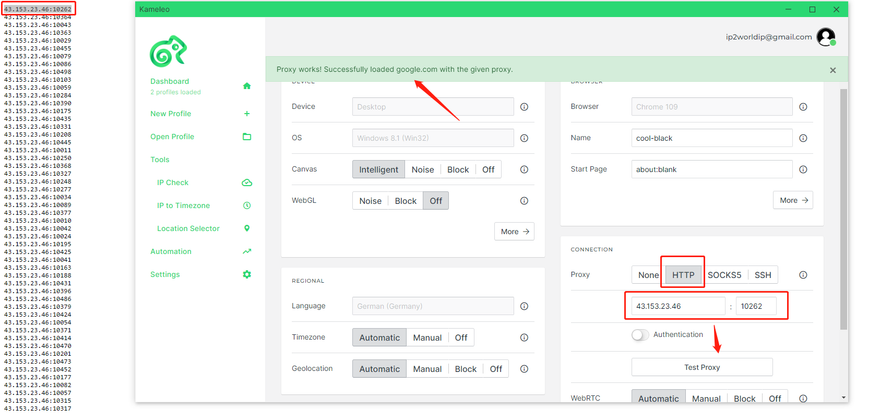This screenshot has width=880, height=413.
Task: Click the user account avatar icon
Action: (x=825, y=37)
